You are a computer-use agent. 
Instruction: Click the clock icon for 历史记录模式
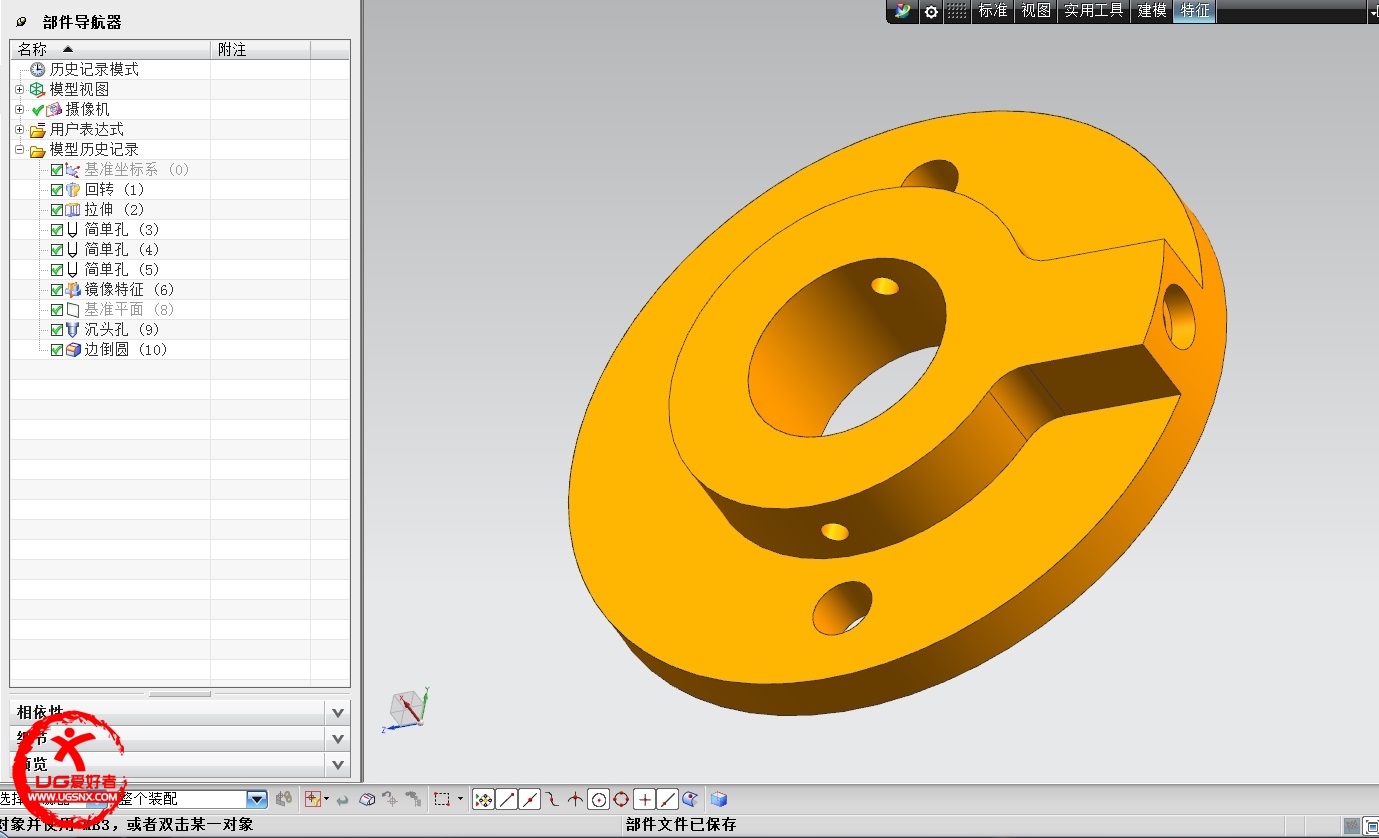(x=38, y=69)
